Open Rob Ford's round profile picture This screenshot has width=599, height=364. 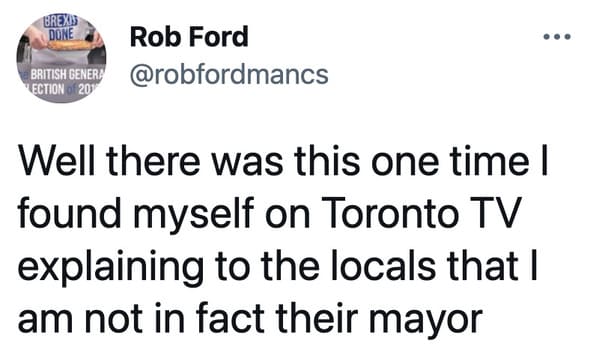click(61, 58)
